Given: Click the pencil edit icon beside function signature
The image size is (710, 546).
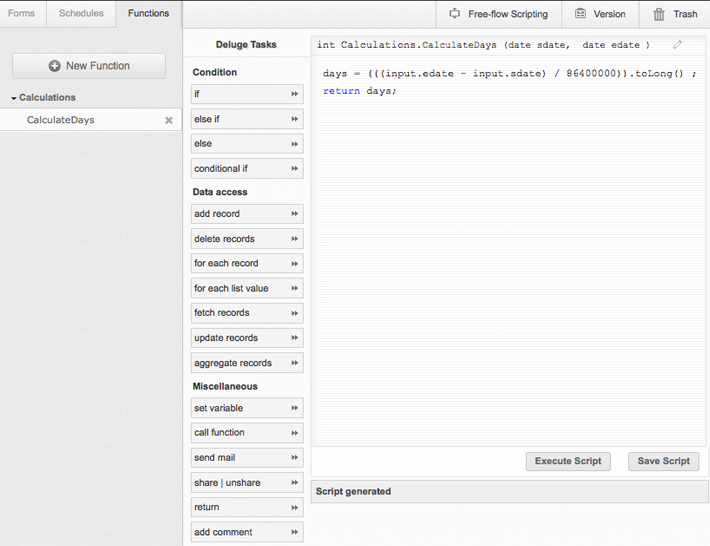Looking at the screenshot, I should tap(677, 44).
